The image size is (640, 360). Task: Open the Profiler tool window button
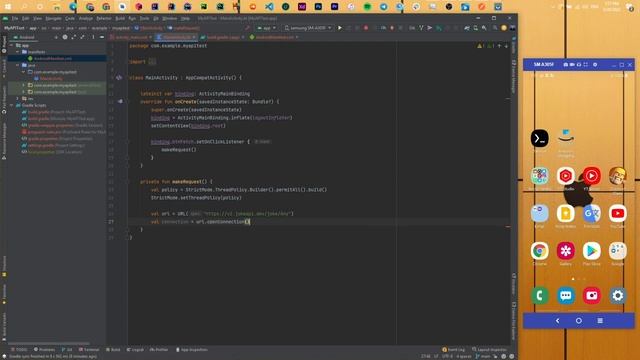pyautogui.click(x=159, y=350)
